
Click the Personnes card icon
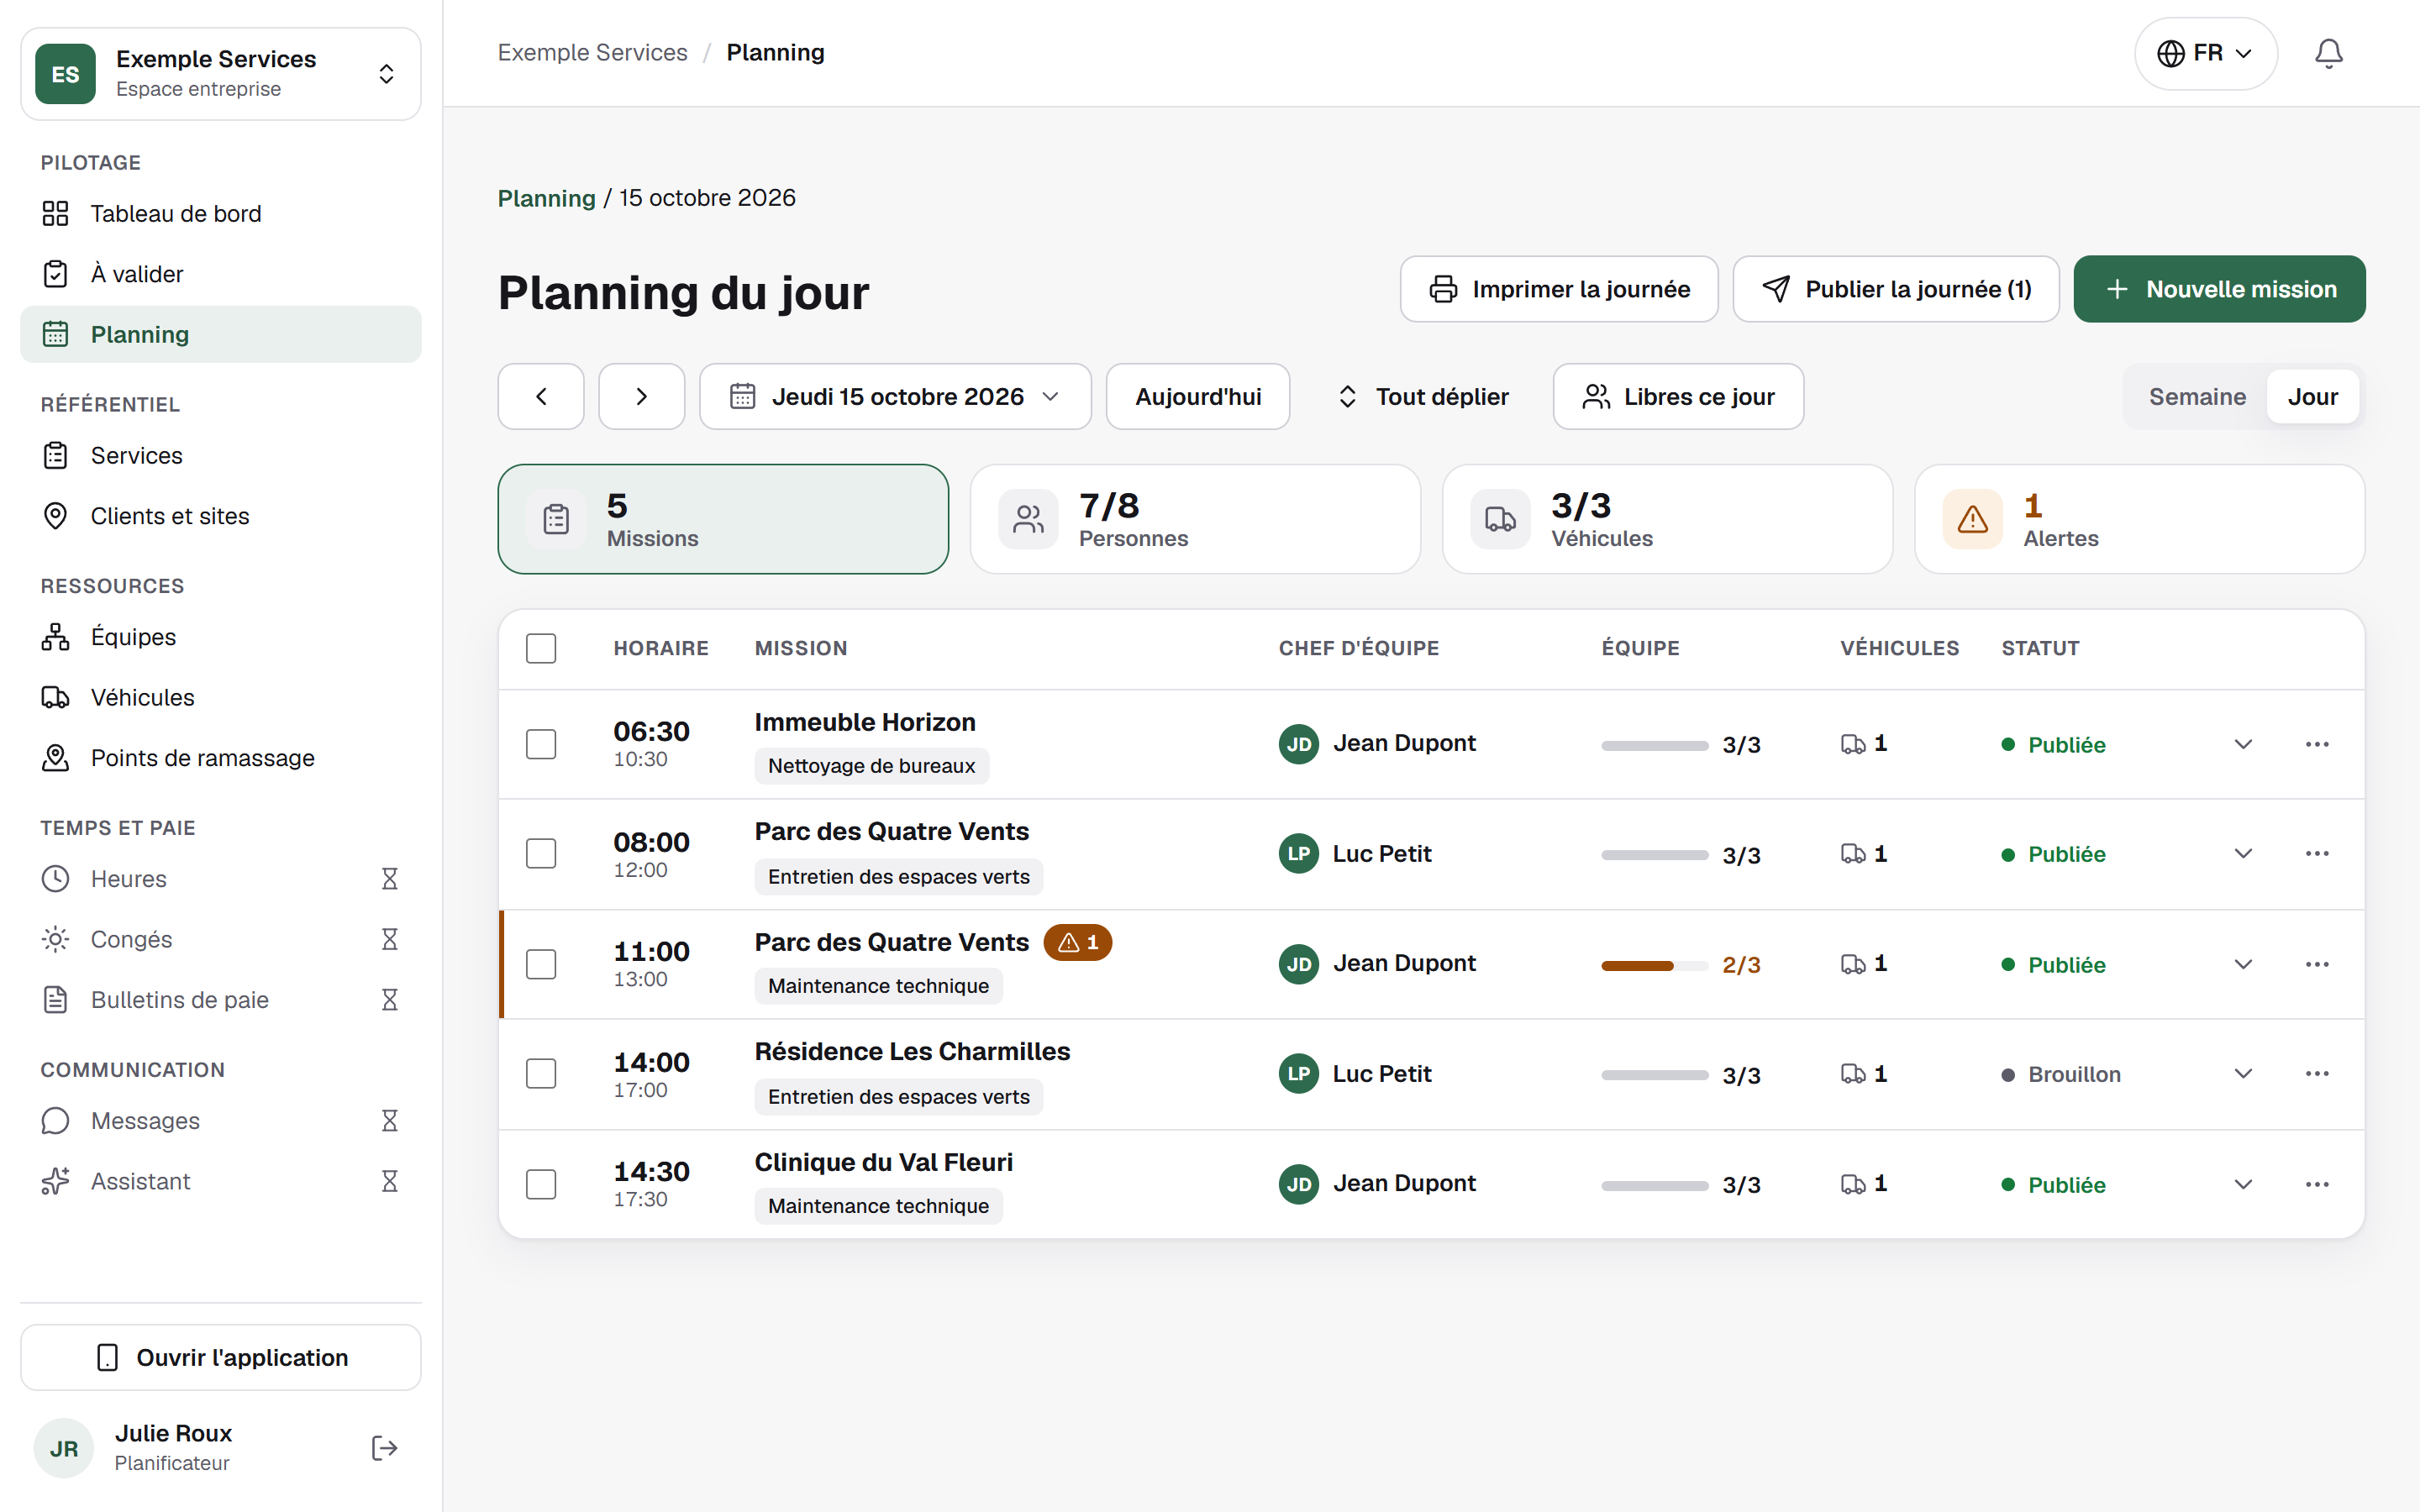(1028, 519)
